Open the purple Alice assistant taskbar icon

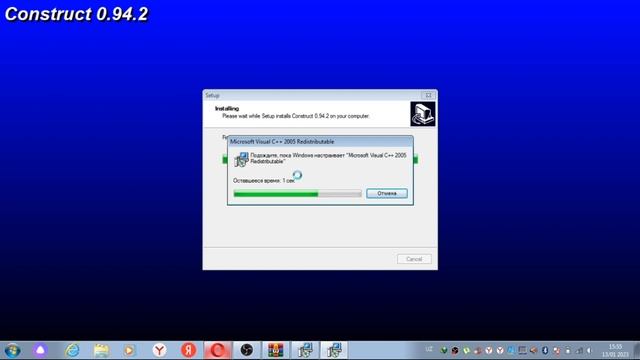click(x=40, y=350)
